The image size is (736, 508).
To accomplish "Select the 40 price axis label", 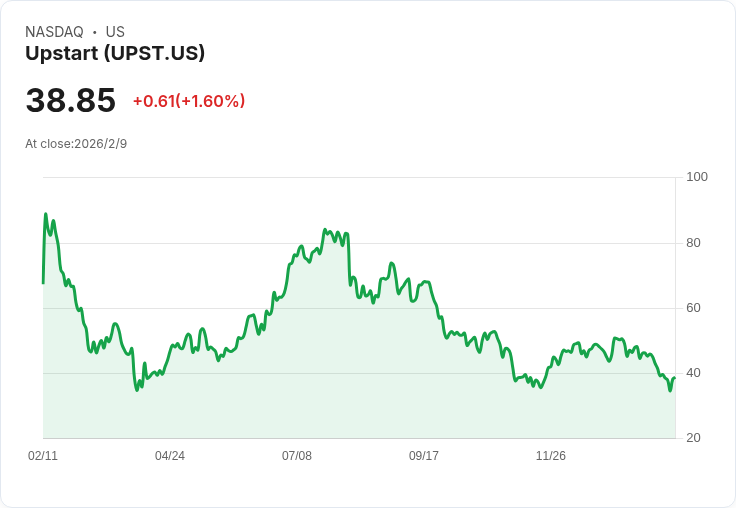I will click(x=694, y=373).
